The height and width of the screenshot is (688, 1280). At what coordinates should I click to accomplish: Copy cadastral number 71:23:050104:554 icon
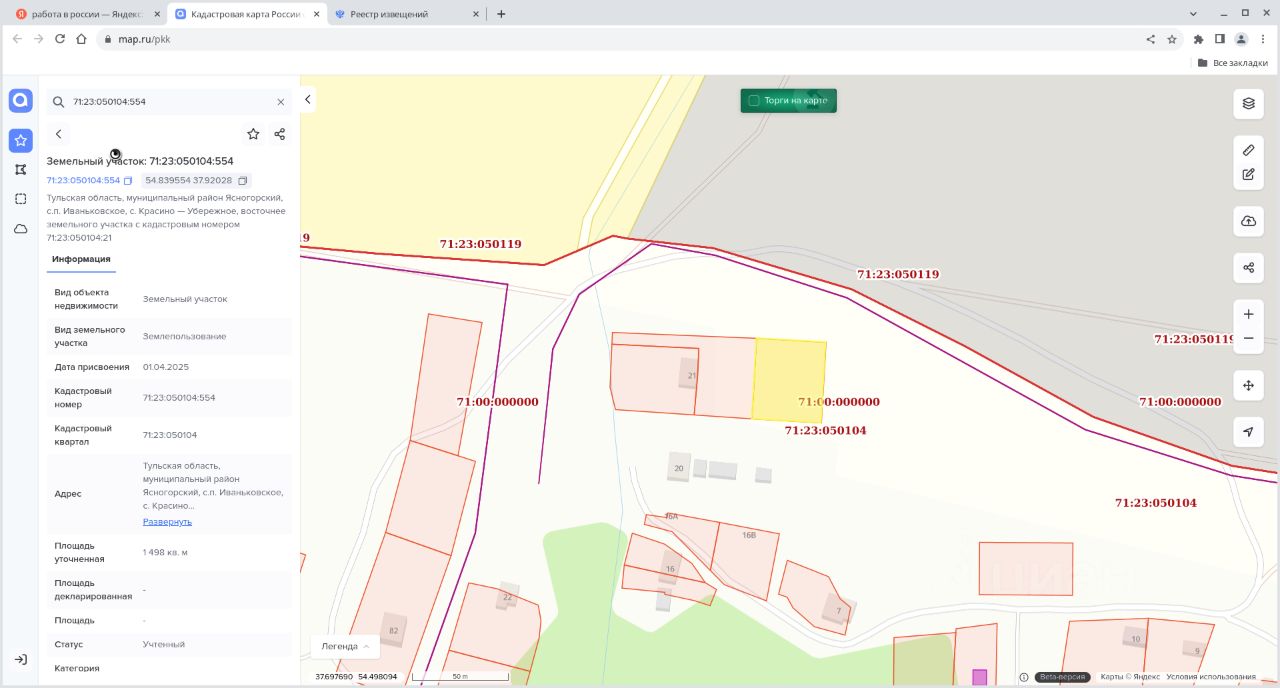[x=128, y=181]
